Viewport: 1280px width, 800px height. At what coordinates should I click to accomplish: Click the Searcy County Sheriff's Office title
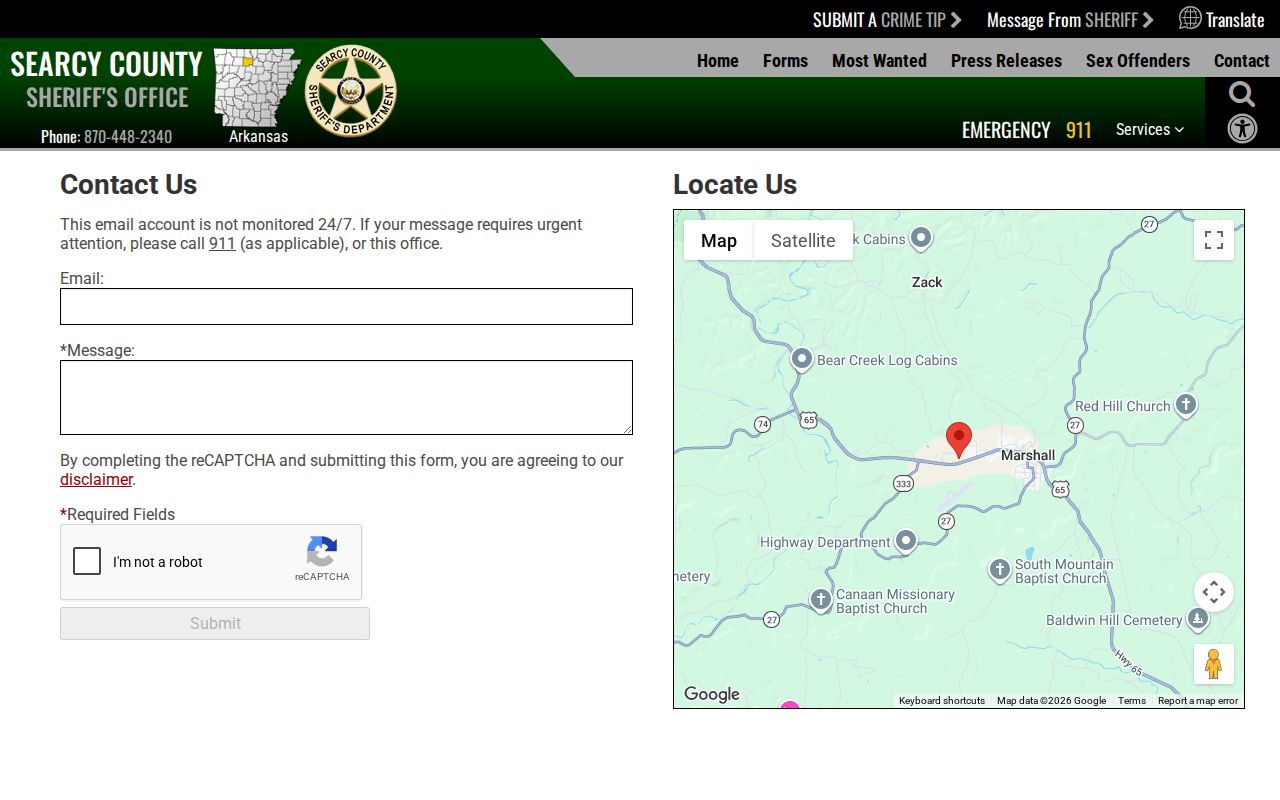click(x=107, y=80)
